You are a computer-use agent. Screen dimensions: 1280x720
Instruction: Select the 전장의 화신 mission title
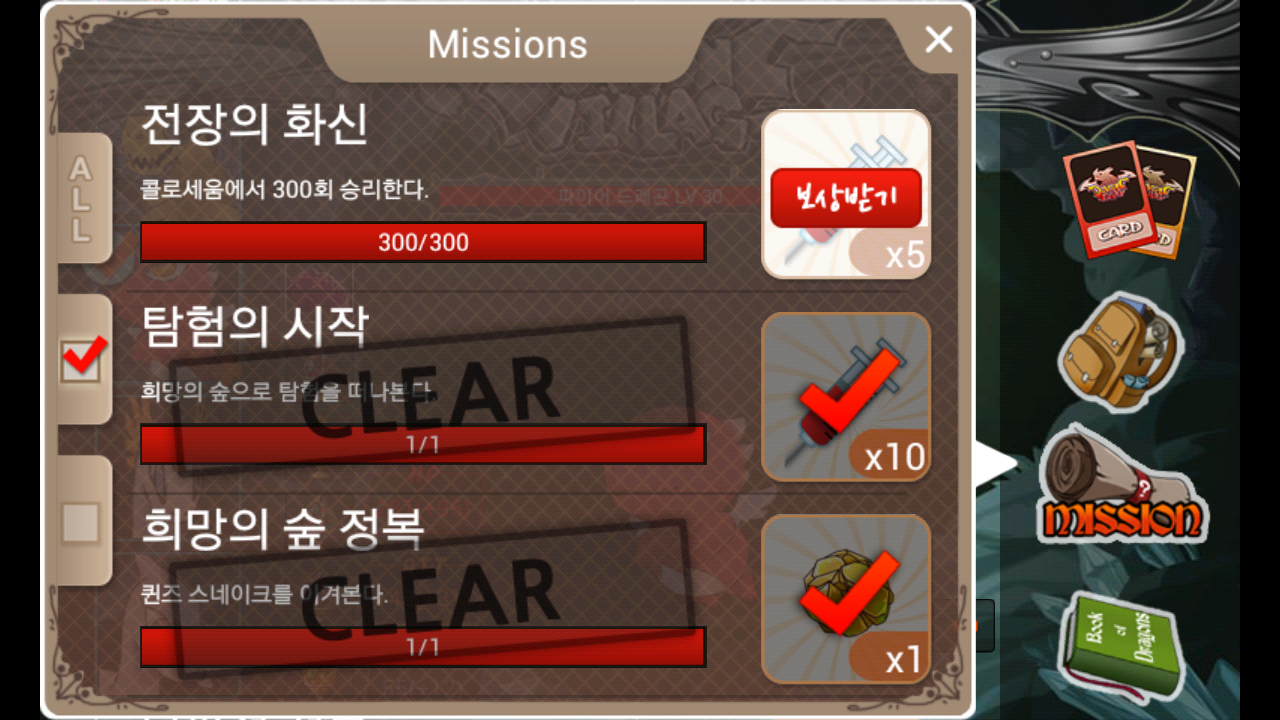click(x=255, y=125)
